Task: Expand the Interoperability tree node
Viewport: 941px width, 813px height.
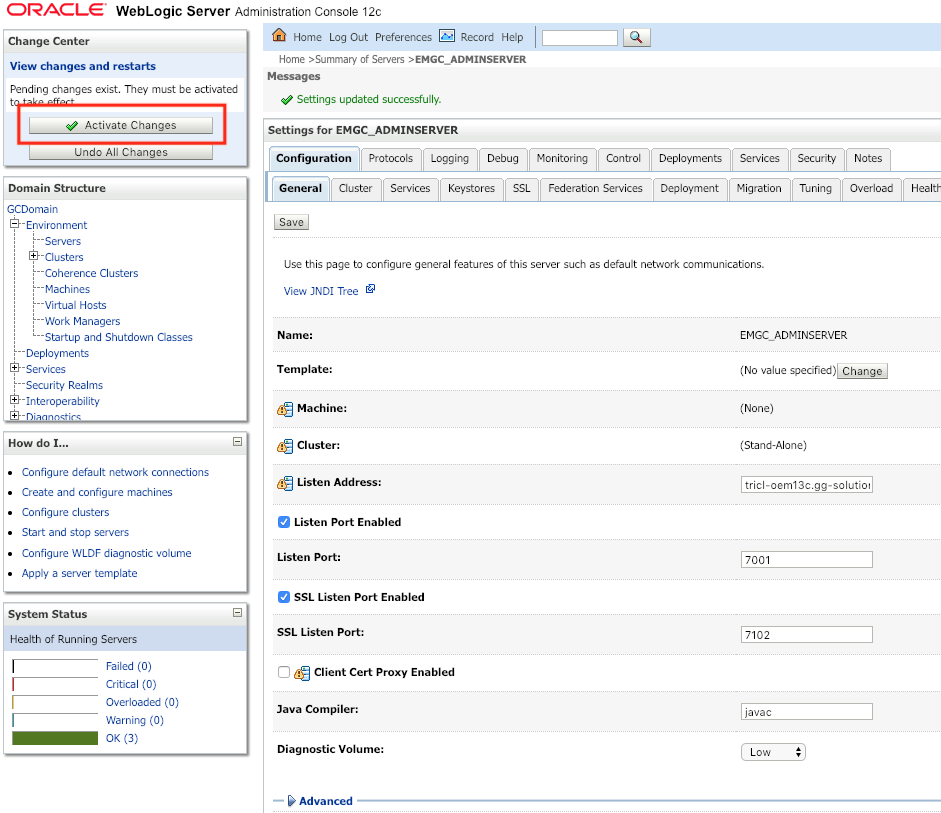Action: click(14, 400)
